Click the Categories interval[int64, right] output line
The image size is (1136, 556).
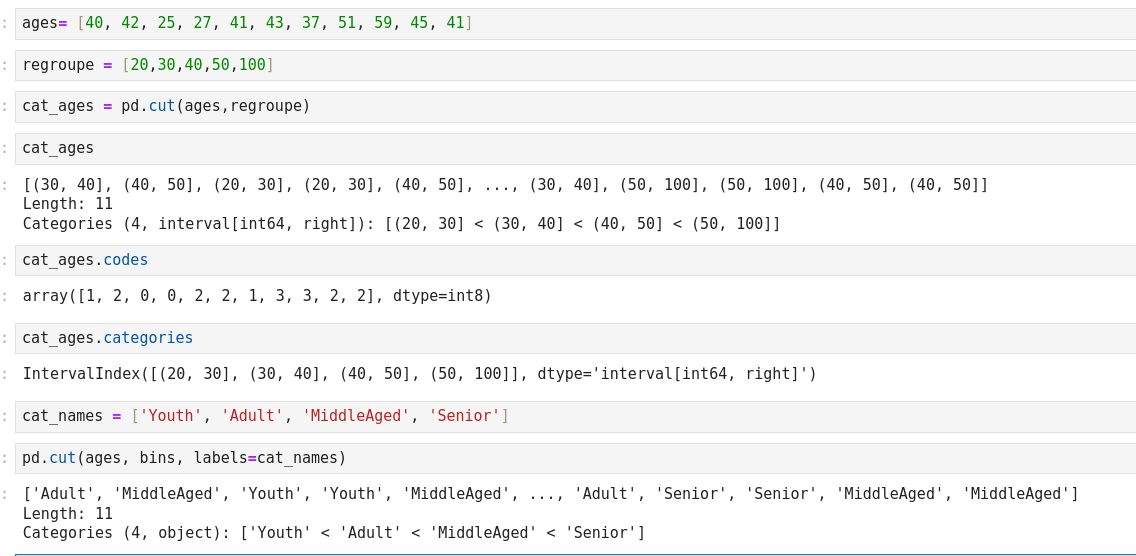point(401,223)
